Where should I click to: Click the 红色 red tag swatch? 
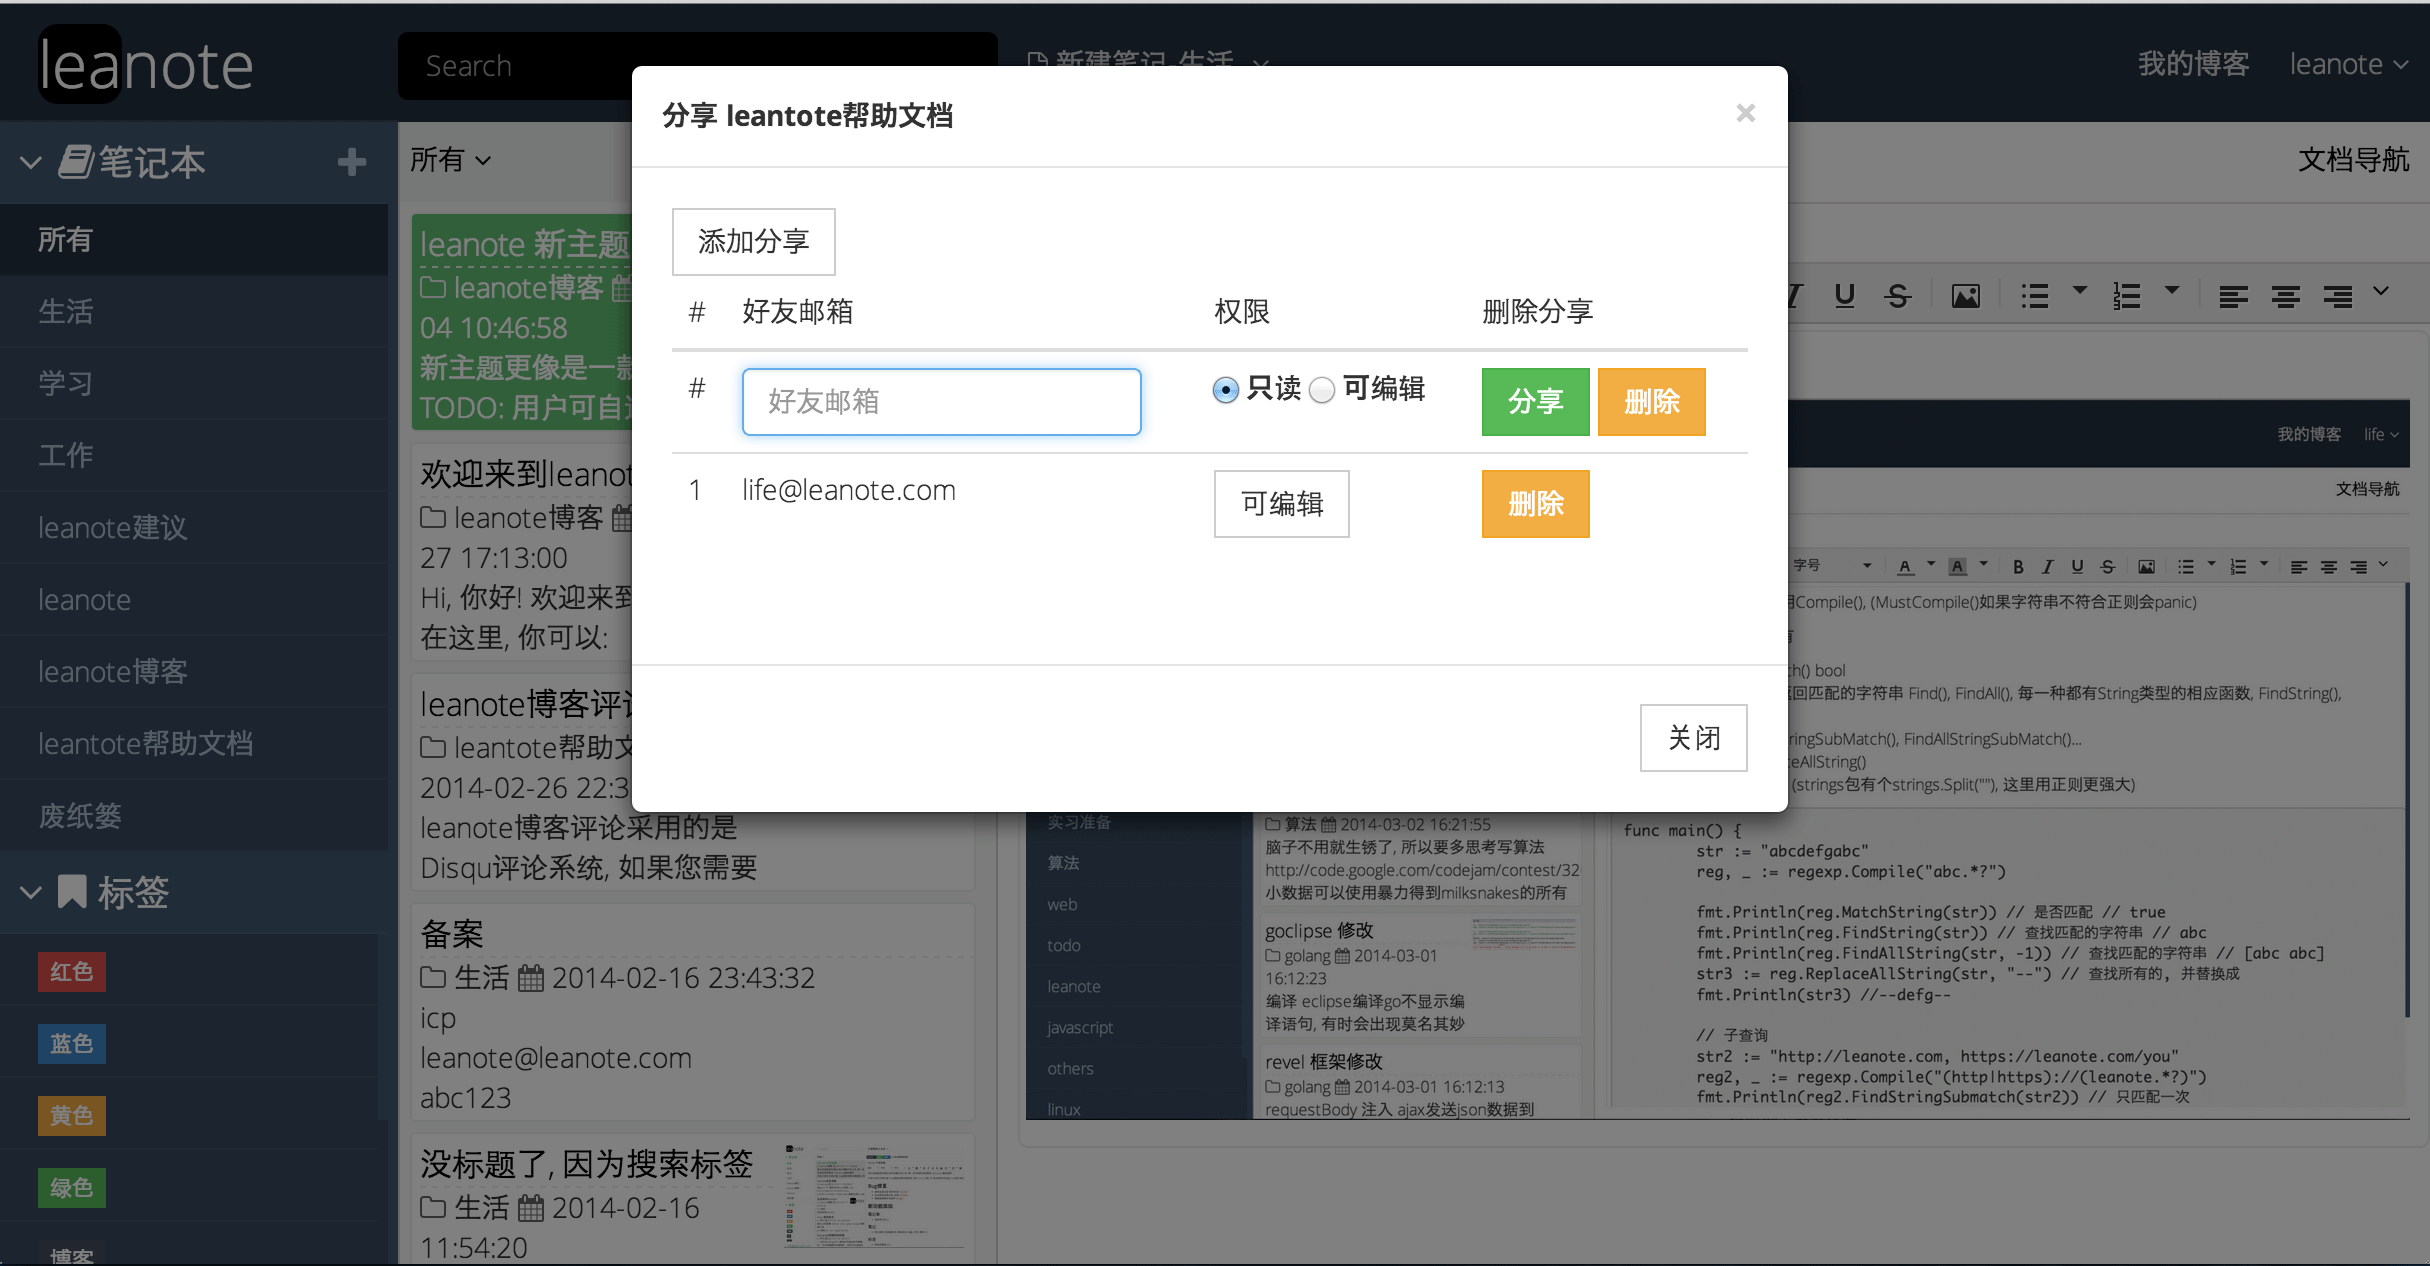[71, 972]
